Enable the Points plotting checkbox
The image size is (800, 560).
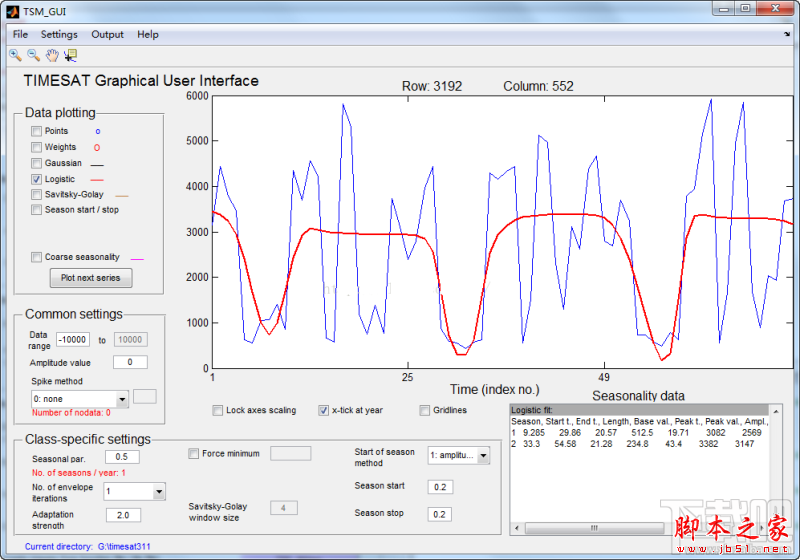coord(37,131)
